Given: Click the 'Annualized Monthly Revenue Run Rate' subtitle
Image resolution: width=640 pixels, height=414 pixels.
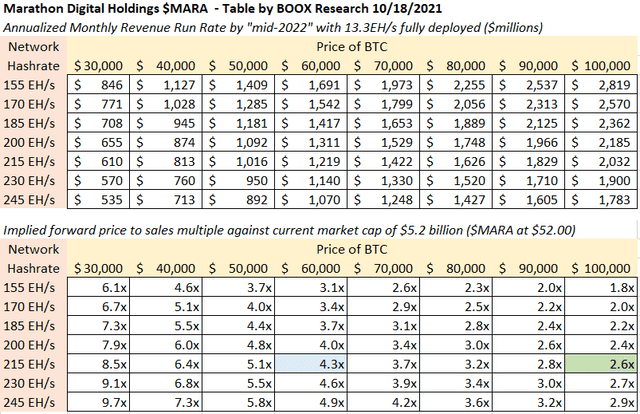Looking at the screenshot, I should click(x=273, y=27).
